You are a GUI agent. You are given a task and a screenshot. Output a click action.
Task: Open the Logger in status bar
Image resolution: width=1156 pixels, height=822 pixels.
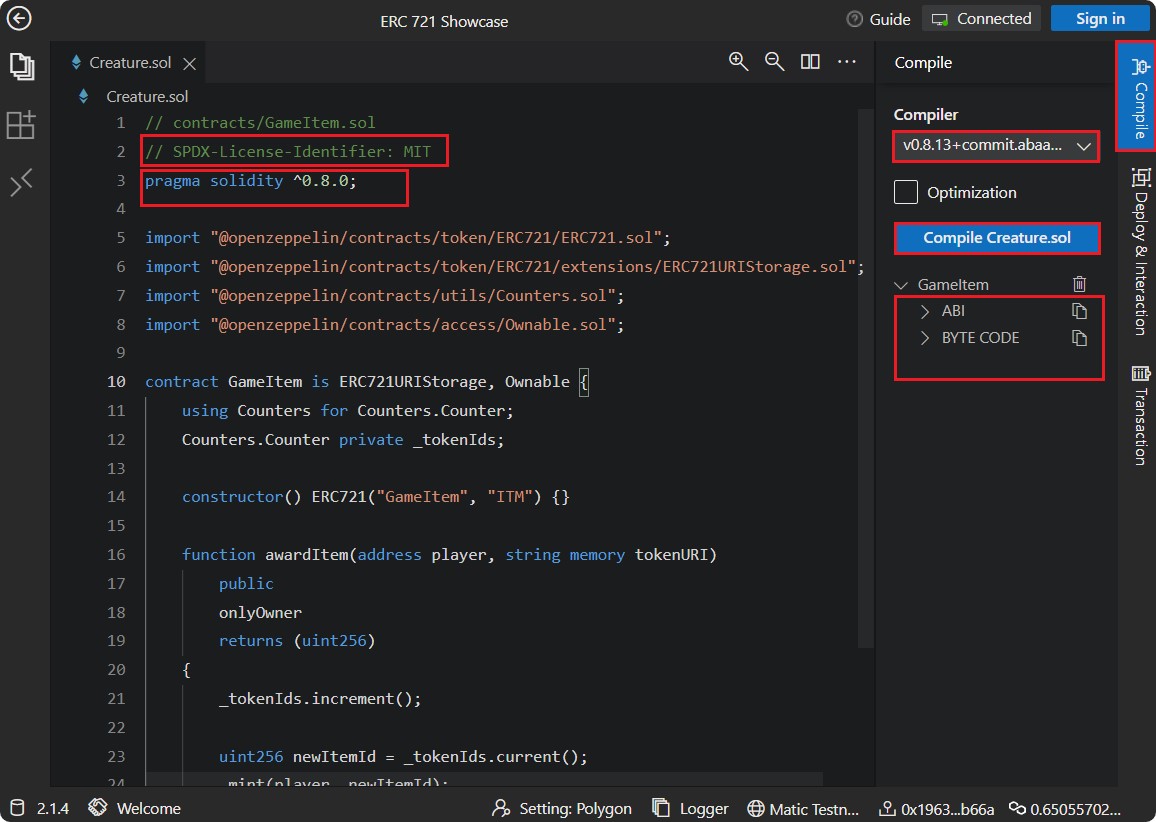690,808
